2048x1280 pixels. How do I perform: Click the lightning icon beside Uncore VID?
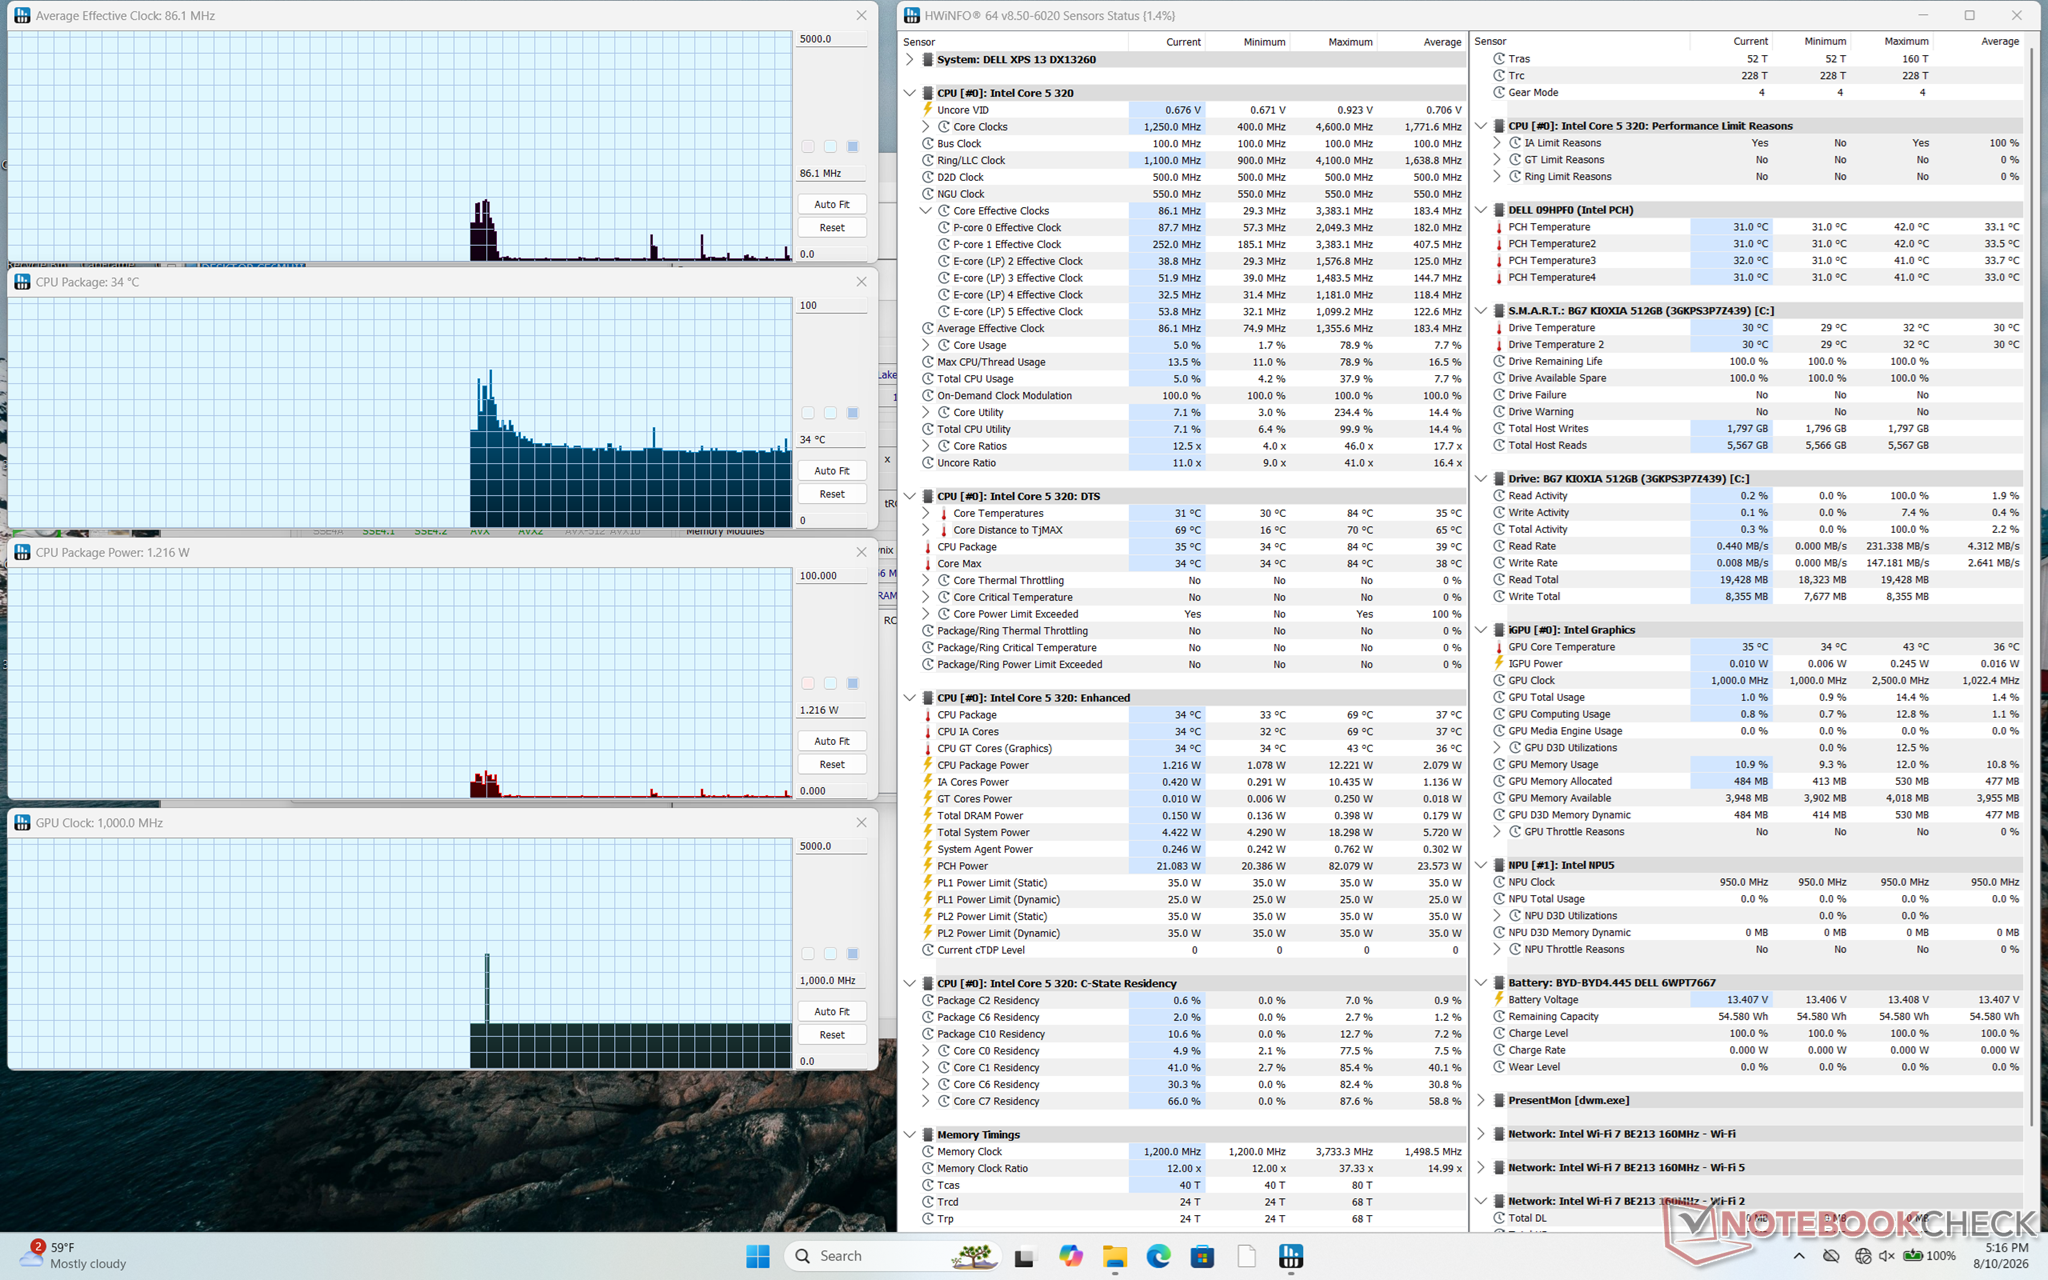pos(927,110)
